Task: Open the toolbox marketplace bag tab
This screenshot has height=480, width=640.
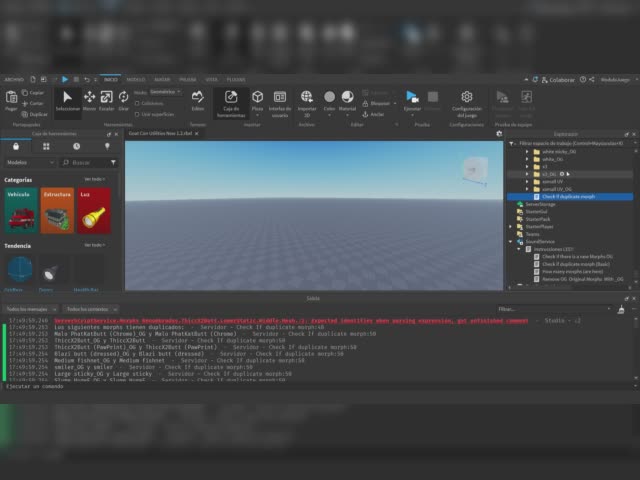Action: coord(16,147)
